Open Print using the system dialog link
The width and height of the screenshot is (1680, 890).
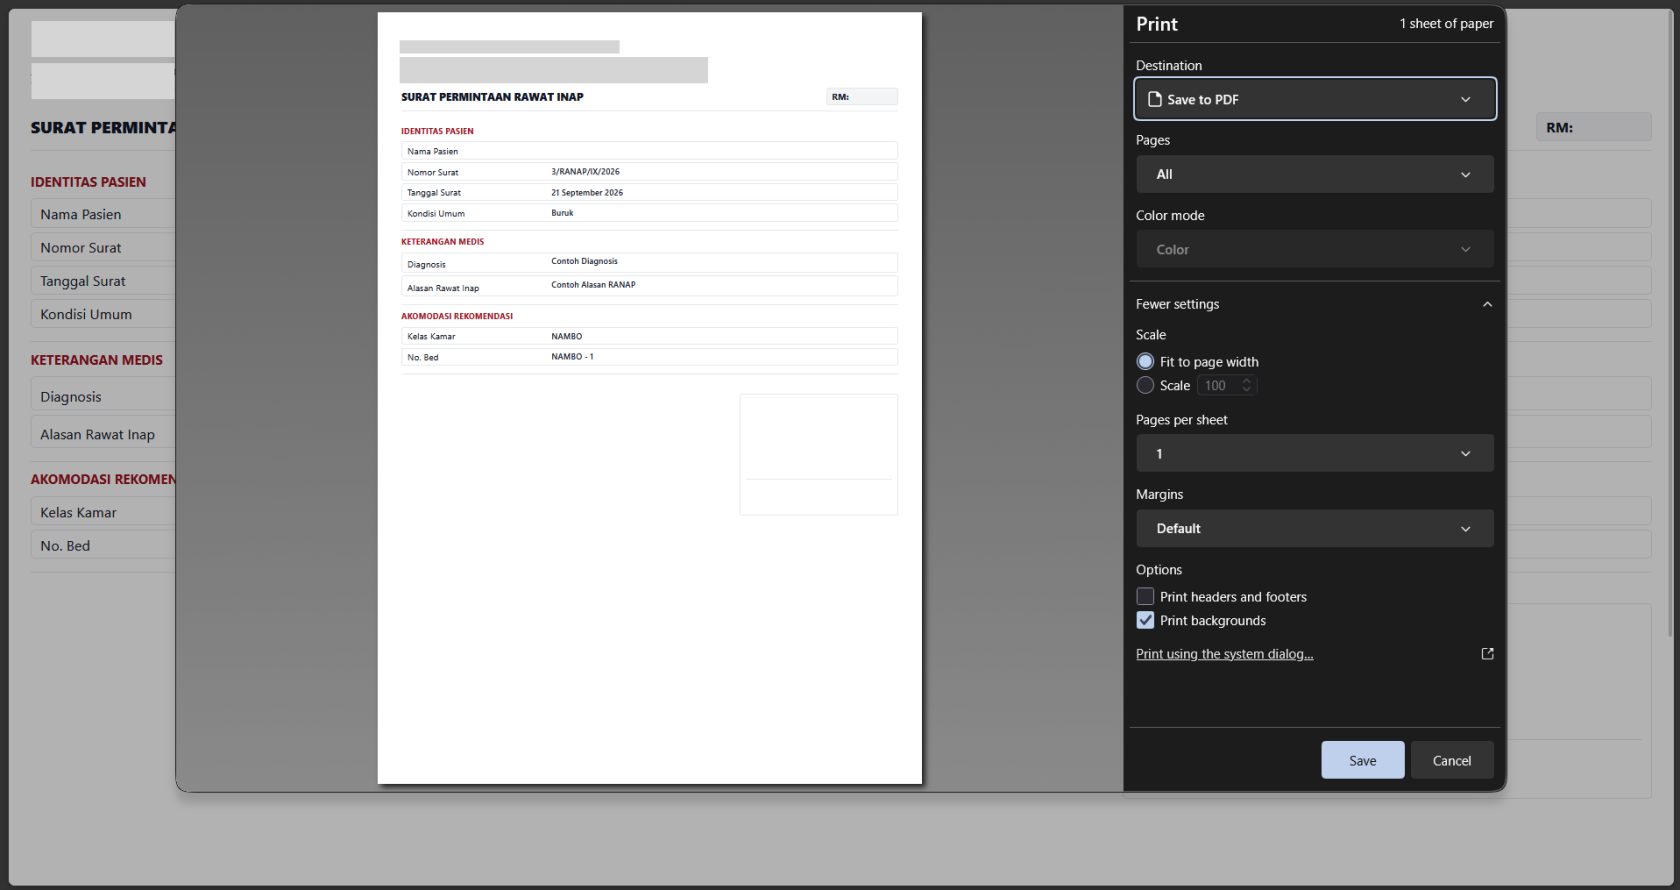[1224, 654]
